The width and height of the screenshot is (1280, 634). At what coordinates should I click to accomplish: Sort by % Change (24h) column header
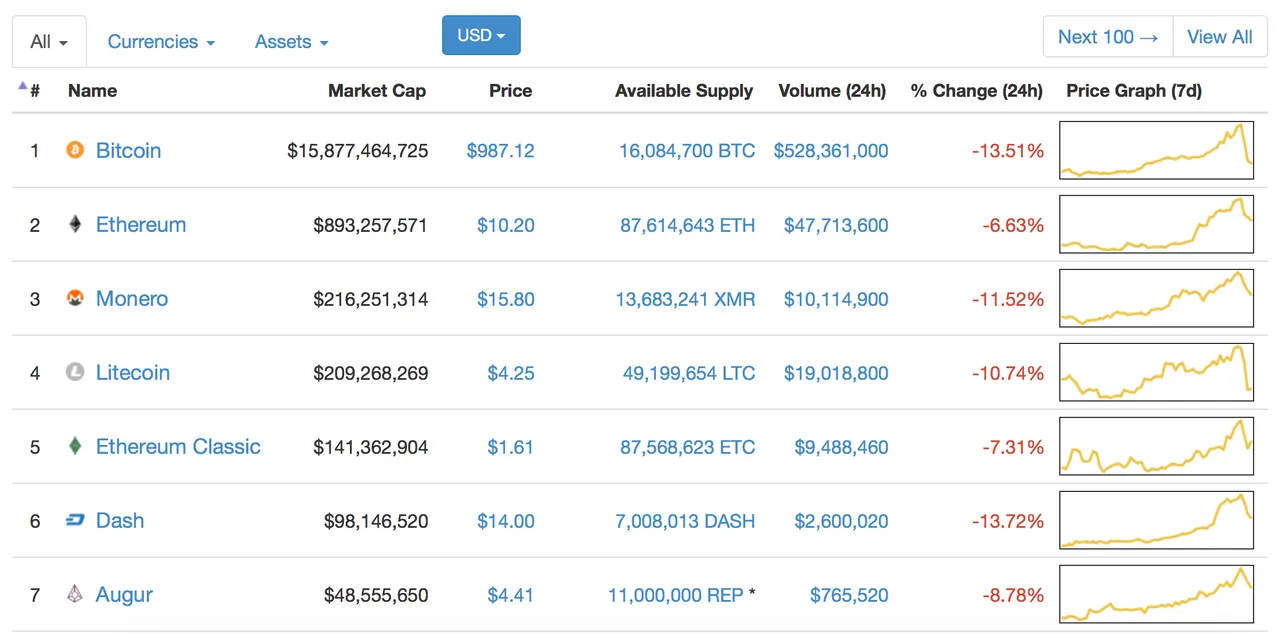[x=977, y=91]
